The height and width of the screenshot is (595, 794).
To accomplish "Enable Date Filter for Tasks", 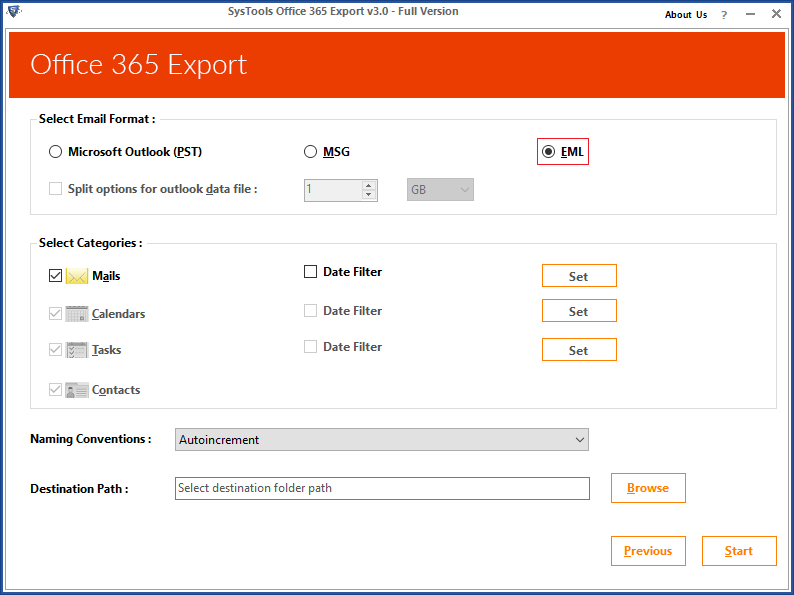I will click(x=310, y=347).
